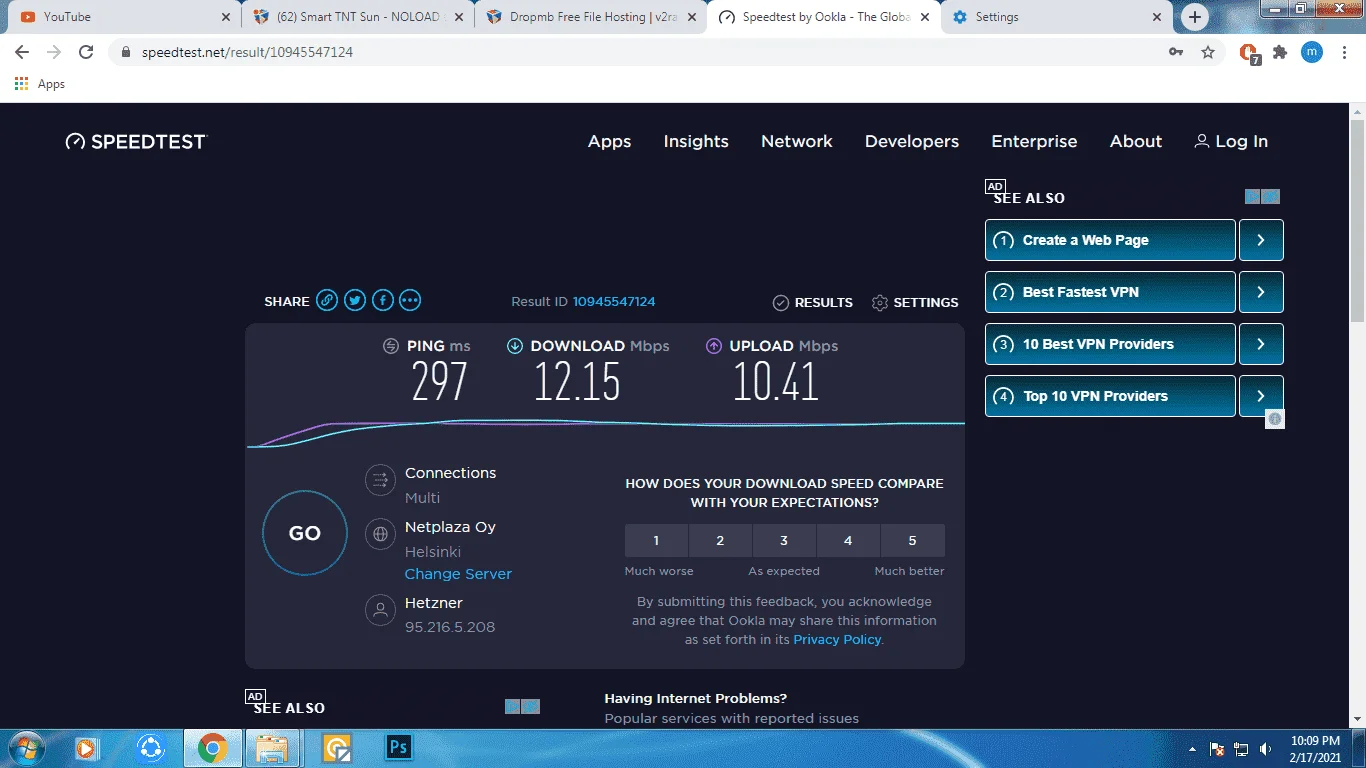
Task: Click the Top 10 VPN Providers ad link
Action: (x=1110, y=396)
